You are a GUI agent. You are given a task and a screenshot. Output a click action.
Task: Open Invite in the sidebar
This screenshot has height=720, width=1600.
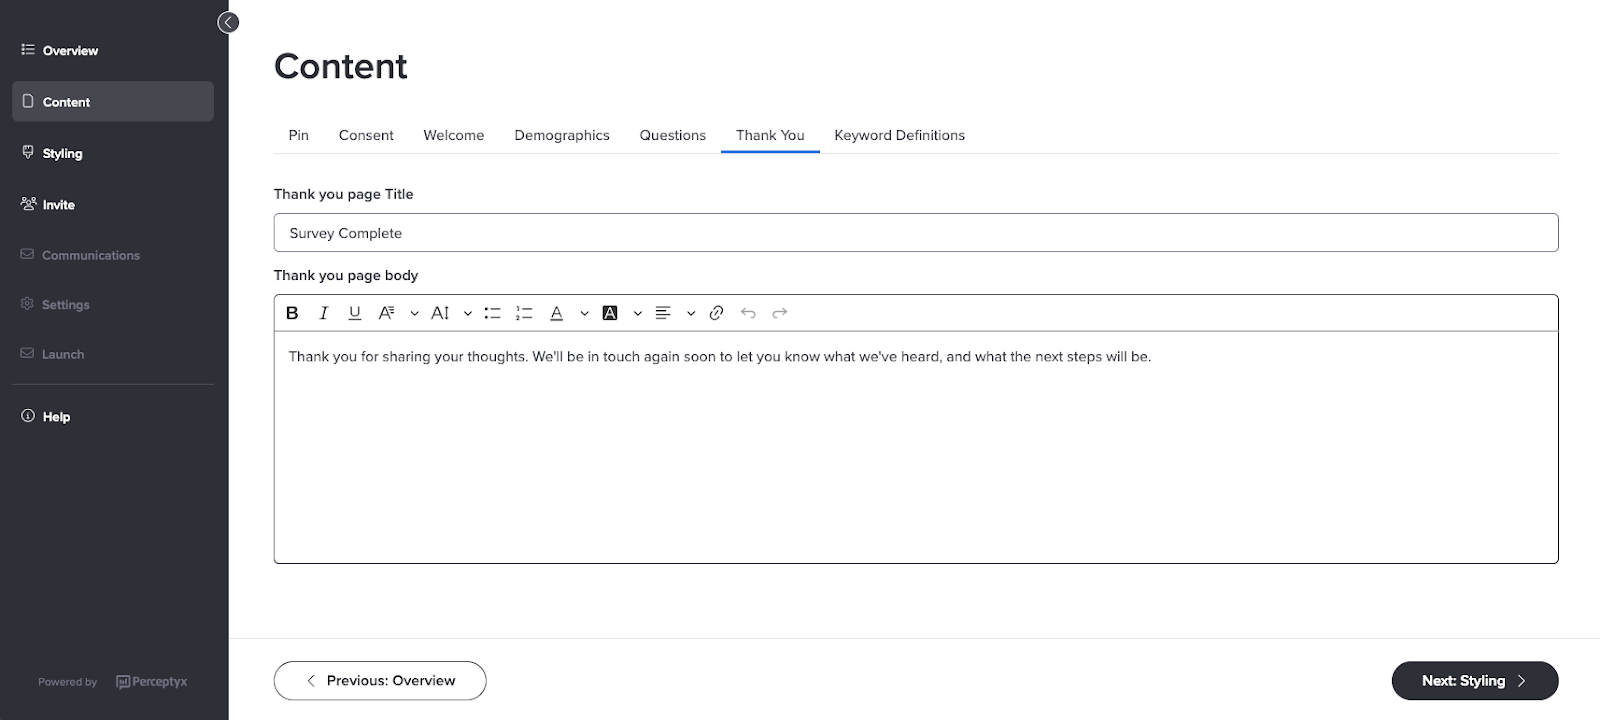point(113,204)
